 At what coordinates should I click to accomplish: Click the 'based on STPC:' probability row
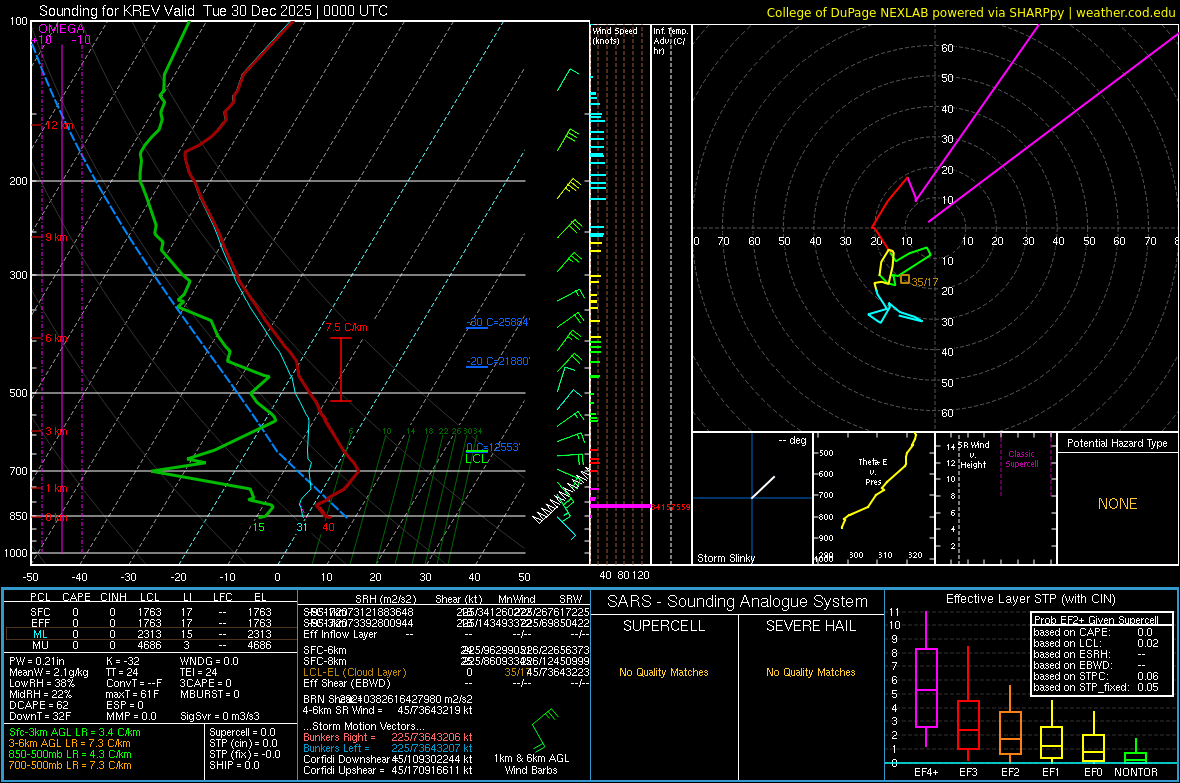(x=1096, y=676)
